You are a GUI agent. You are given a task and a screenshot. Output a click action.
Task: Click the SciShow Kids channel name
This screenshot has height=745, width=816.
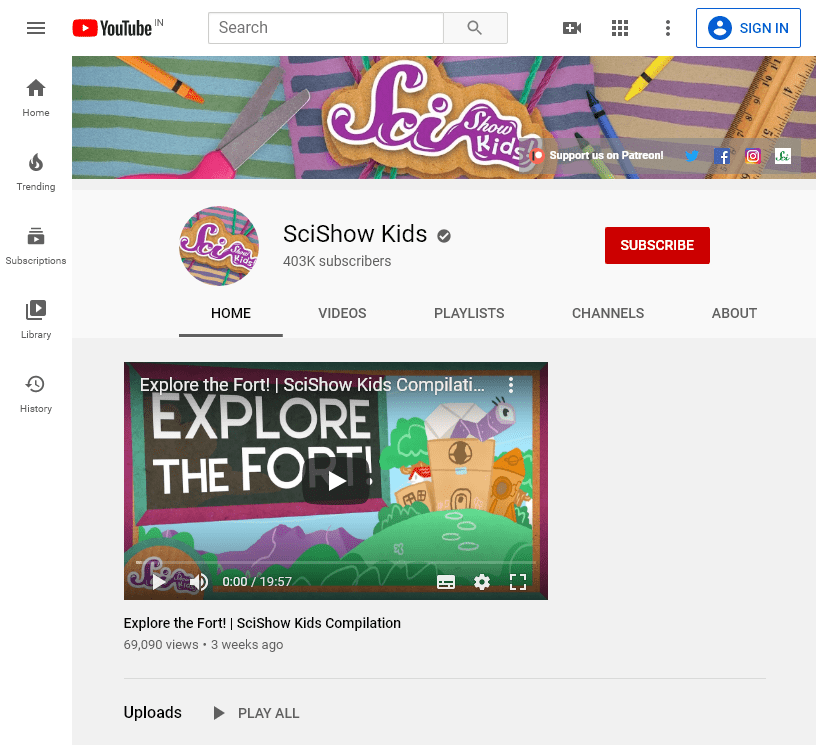pyautogui.click(x=355, y=234)
